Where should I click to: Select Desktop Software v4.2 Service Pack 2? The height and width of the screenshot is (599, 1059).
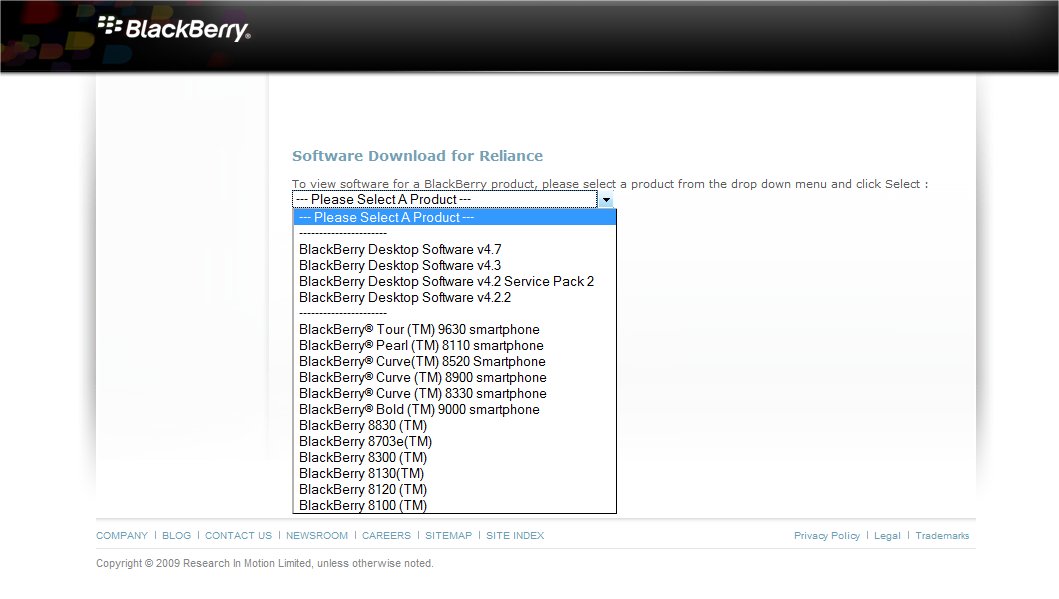click(x=455, y=282)
